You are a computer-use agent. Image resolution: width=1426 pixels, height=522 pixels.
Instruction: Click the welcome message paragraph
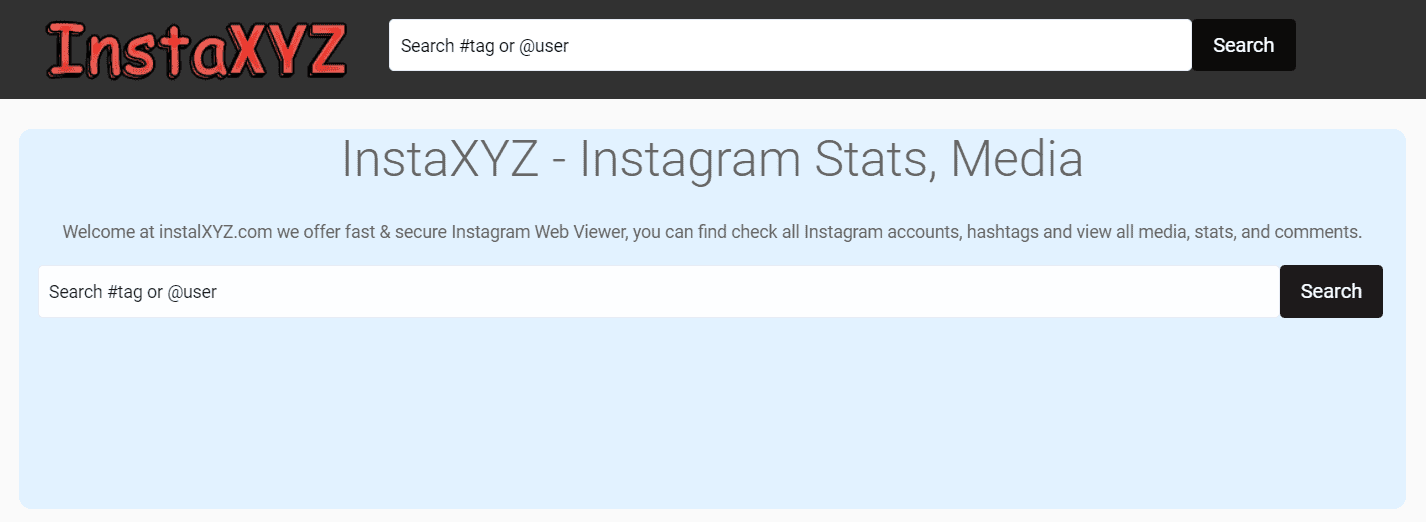(x=712, y=232)
